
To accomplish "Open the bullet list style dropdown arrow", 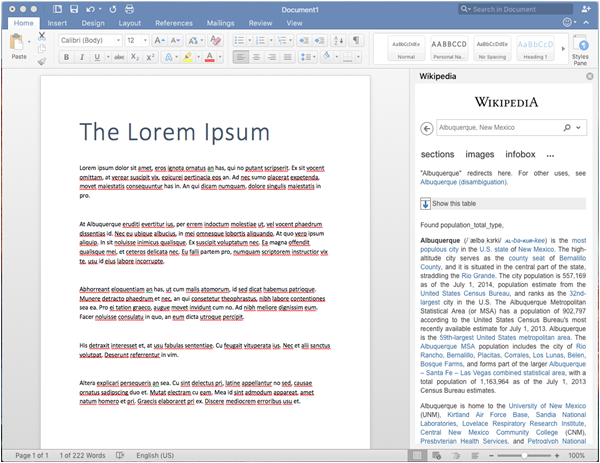I will pyautogui.click(x=249, y=40).
